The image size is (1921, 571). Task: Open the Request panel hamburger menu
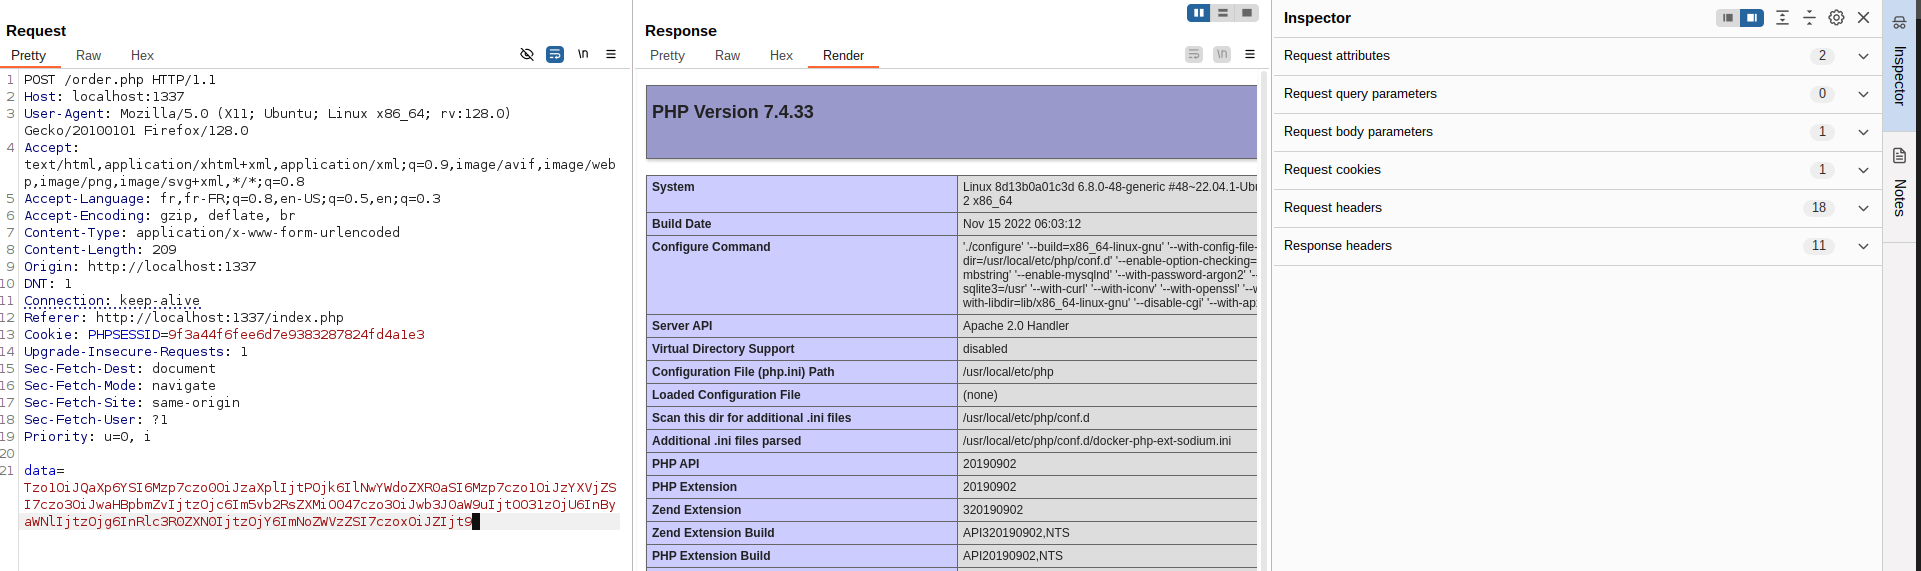pos(611,54)
